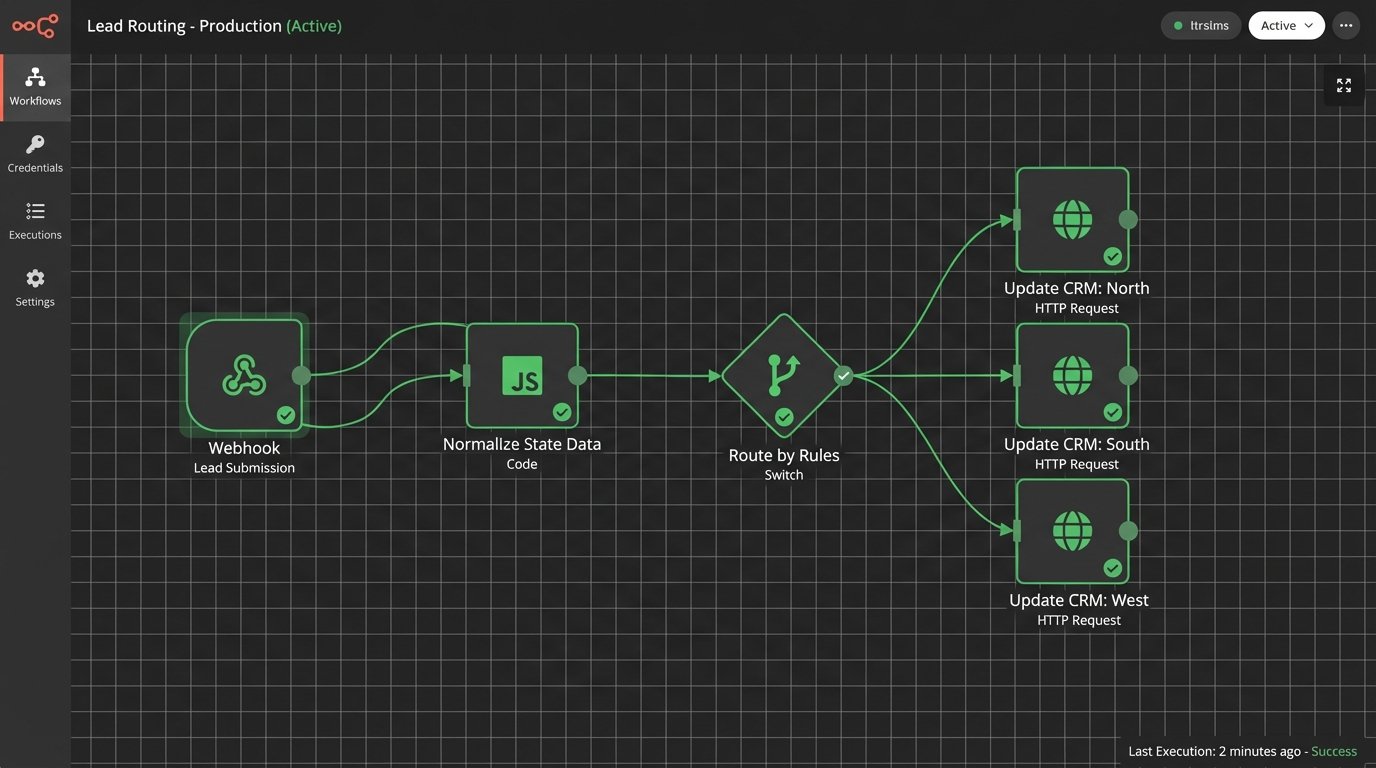Click the green output connector of Route by Rules
Image resolution: width=1376 pixels, height=768 pixels.
point(843,377)
